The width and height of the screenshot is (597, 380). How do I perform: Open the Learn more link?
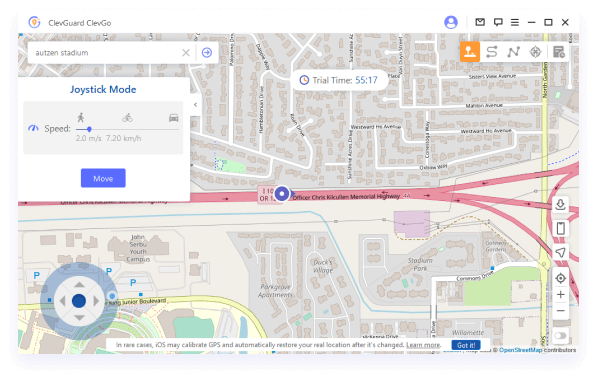tap(423, 345)
